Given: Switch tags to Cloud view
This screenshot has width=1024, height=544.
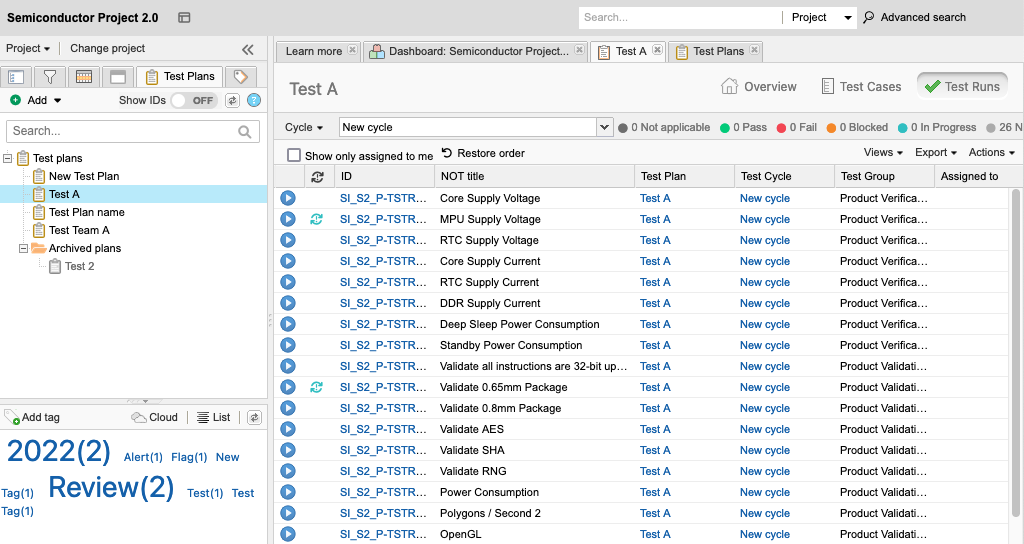Looking at the screenshot, I should click(155, 417).
